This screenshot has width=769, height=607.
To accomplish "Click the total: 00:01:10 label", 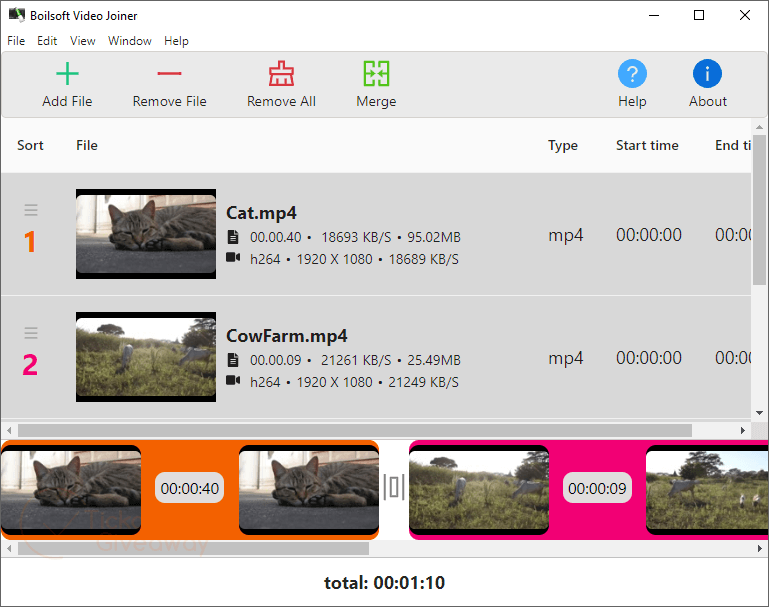I will [x=384, y=582].
